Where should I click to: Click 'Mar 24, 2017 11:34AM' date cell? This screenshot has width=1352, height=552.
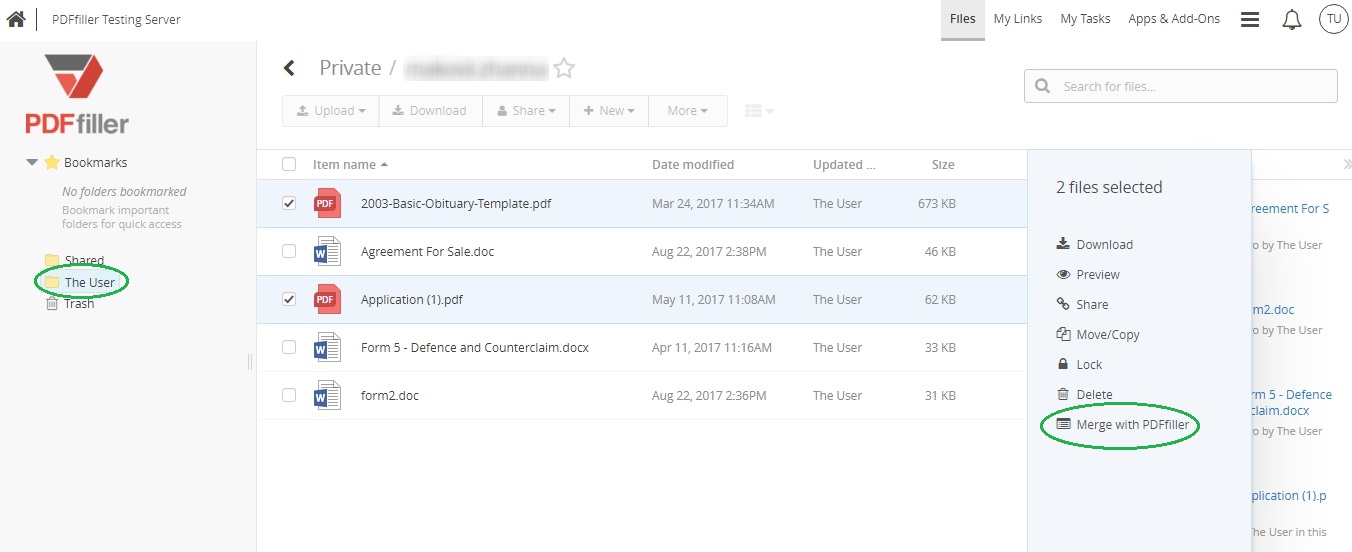point(713,203)
